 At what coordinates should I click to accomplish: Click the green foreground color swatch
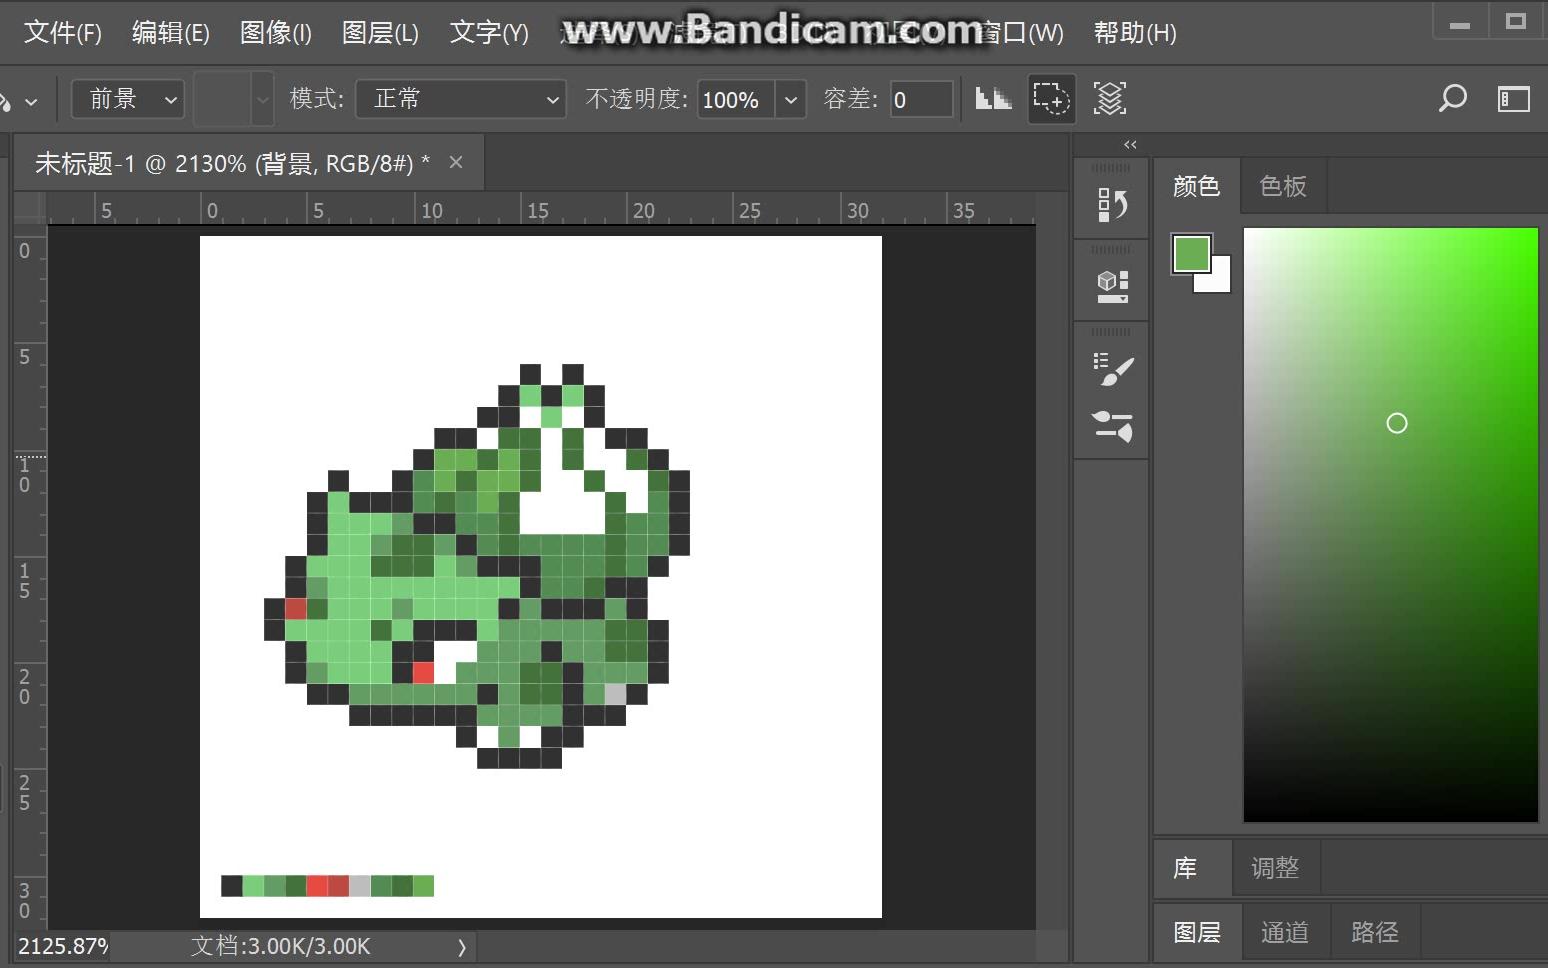[1190, 253]
